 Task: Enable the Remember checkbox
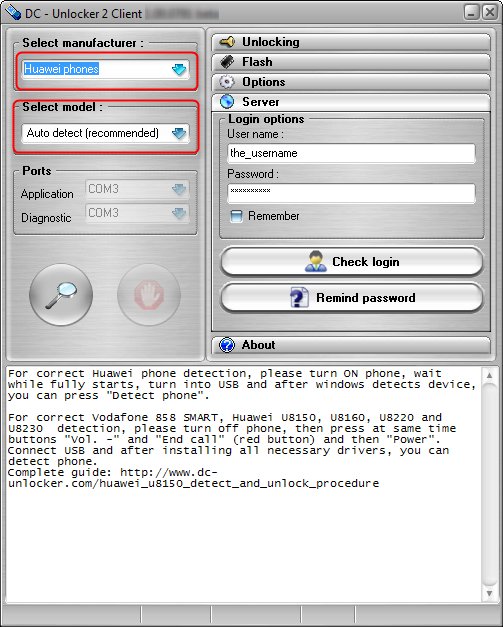click(x=236, y=216)
